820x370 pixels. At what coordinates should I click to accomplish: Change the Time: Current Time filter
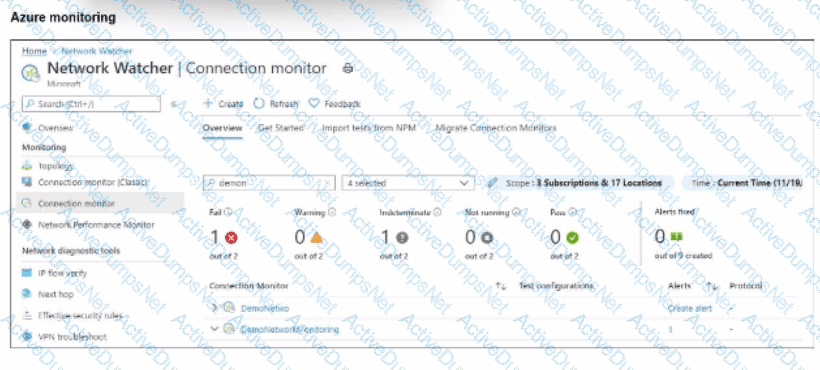point(742,183)
